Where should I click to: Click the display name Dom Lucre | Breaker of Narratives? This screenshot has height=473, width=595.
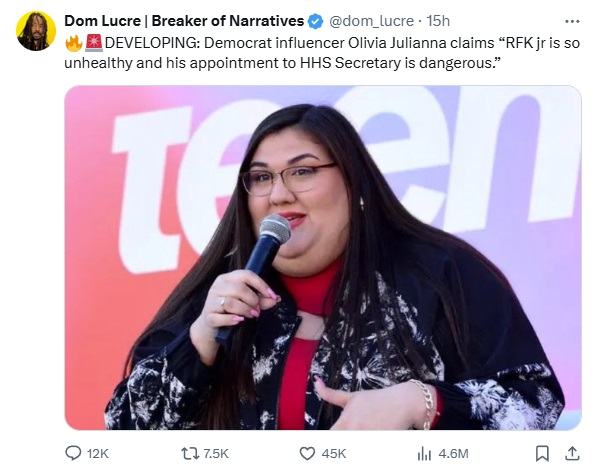tap(184, 21)
